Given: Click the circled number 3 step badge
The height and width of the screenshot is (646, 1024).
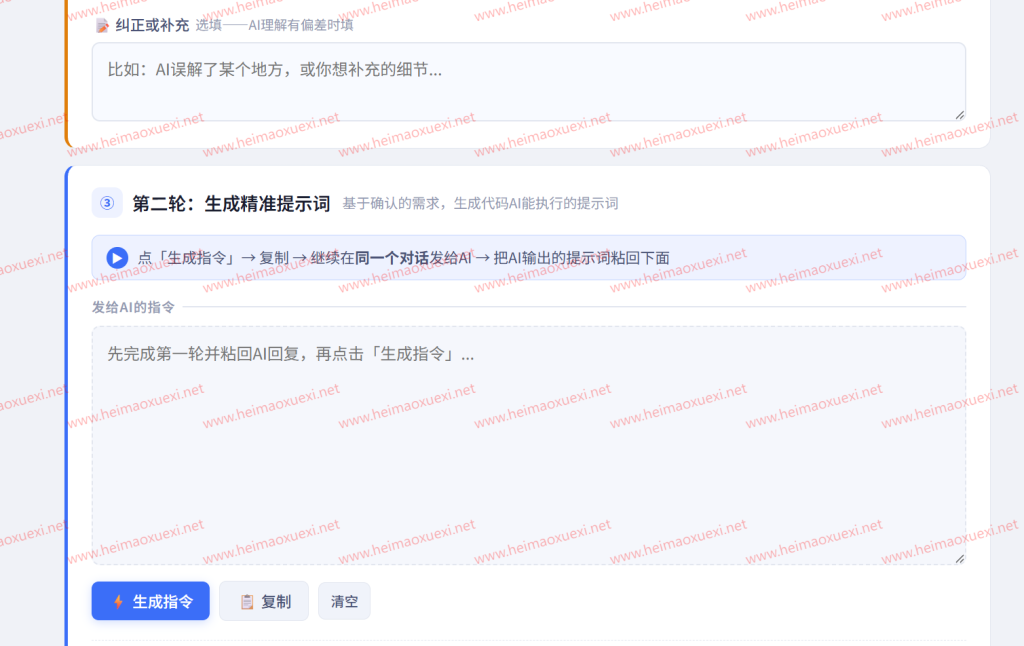Looking at the screenshot, I should click(107, 203).
